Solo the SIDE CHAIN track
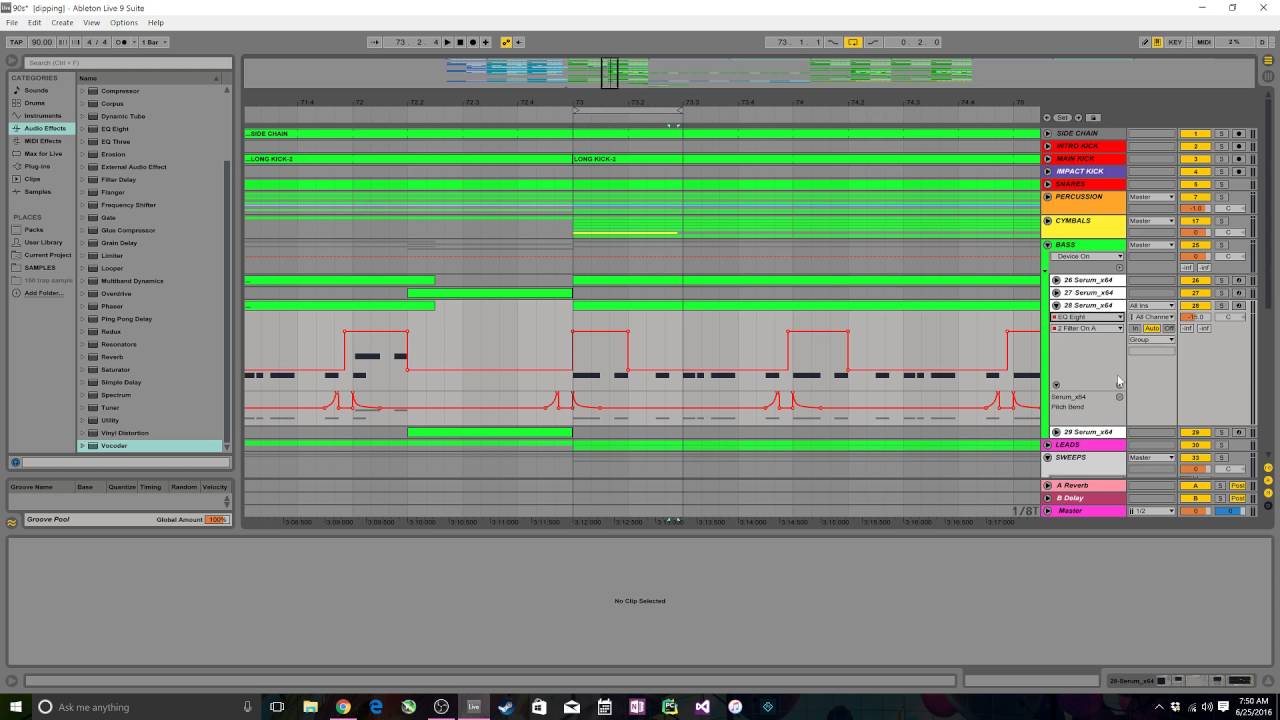Viewport: 1280px width, 720px height. pos(1221,133)
